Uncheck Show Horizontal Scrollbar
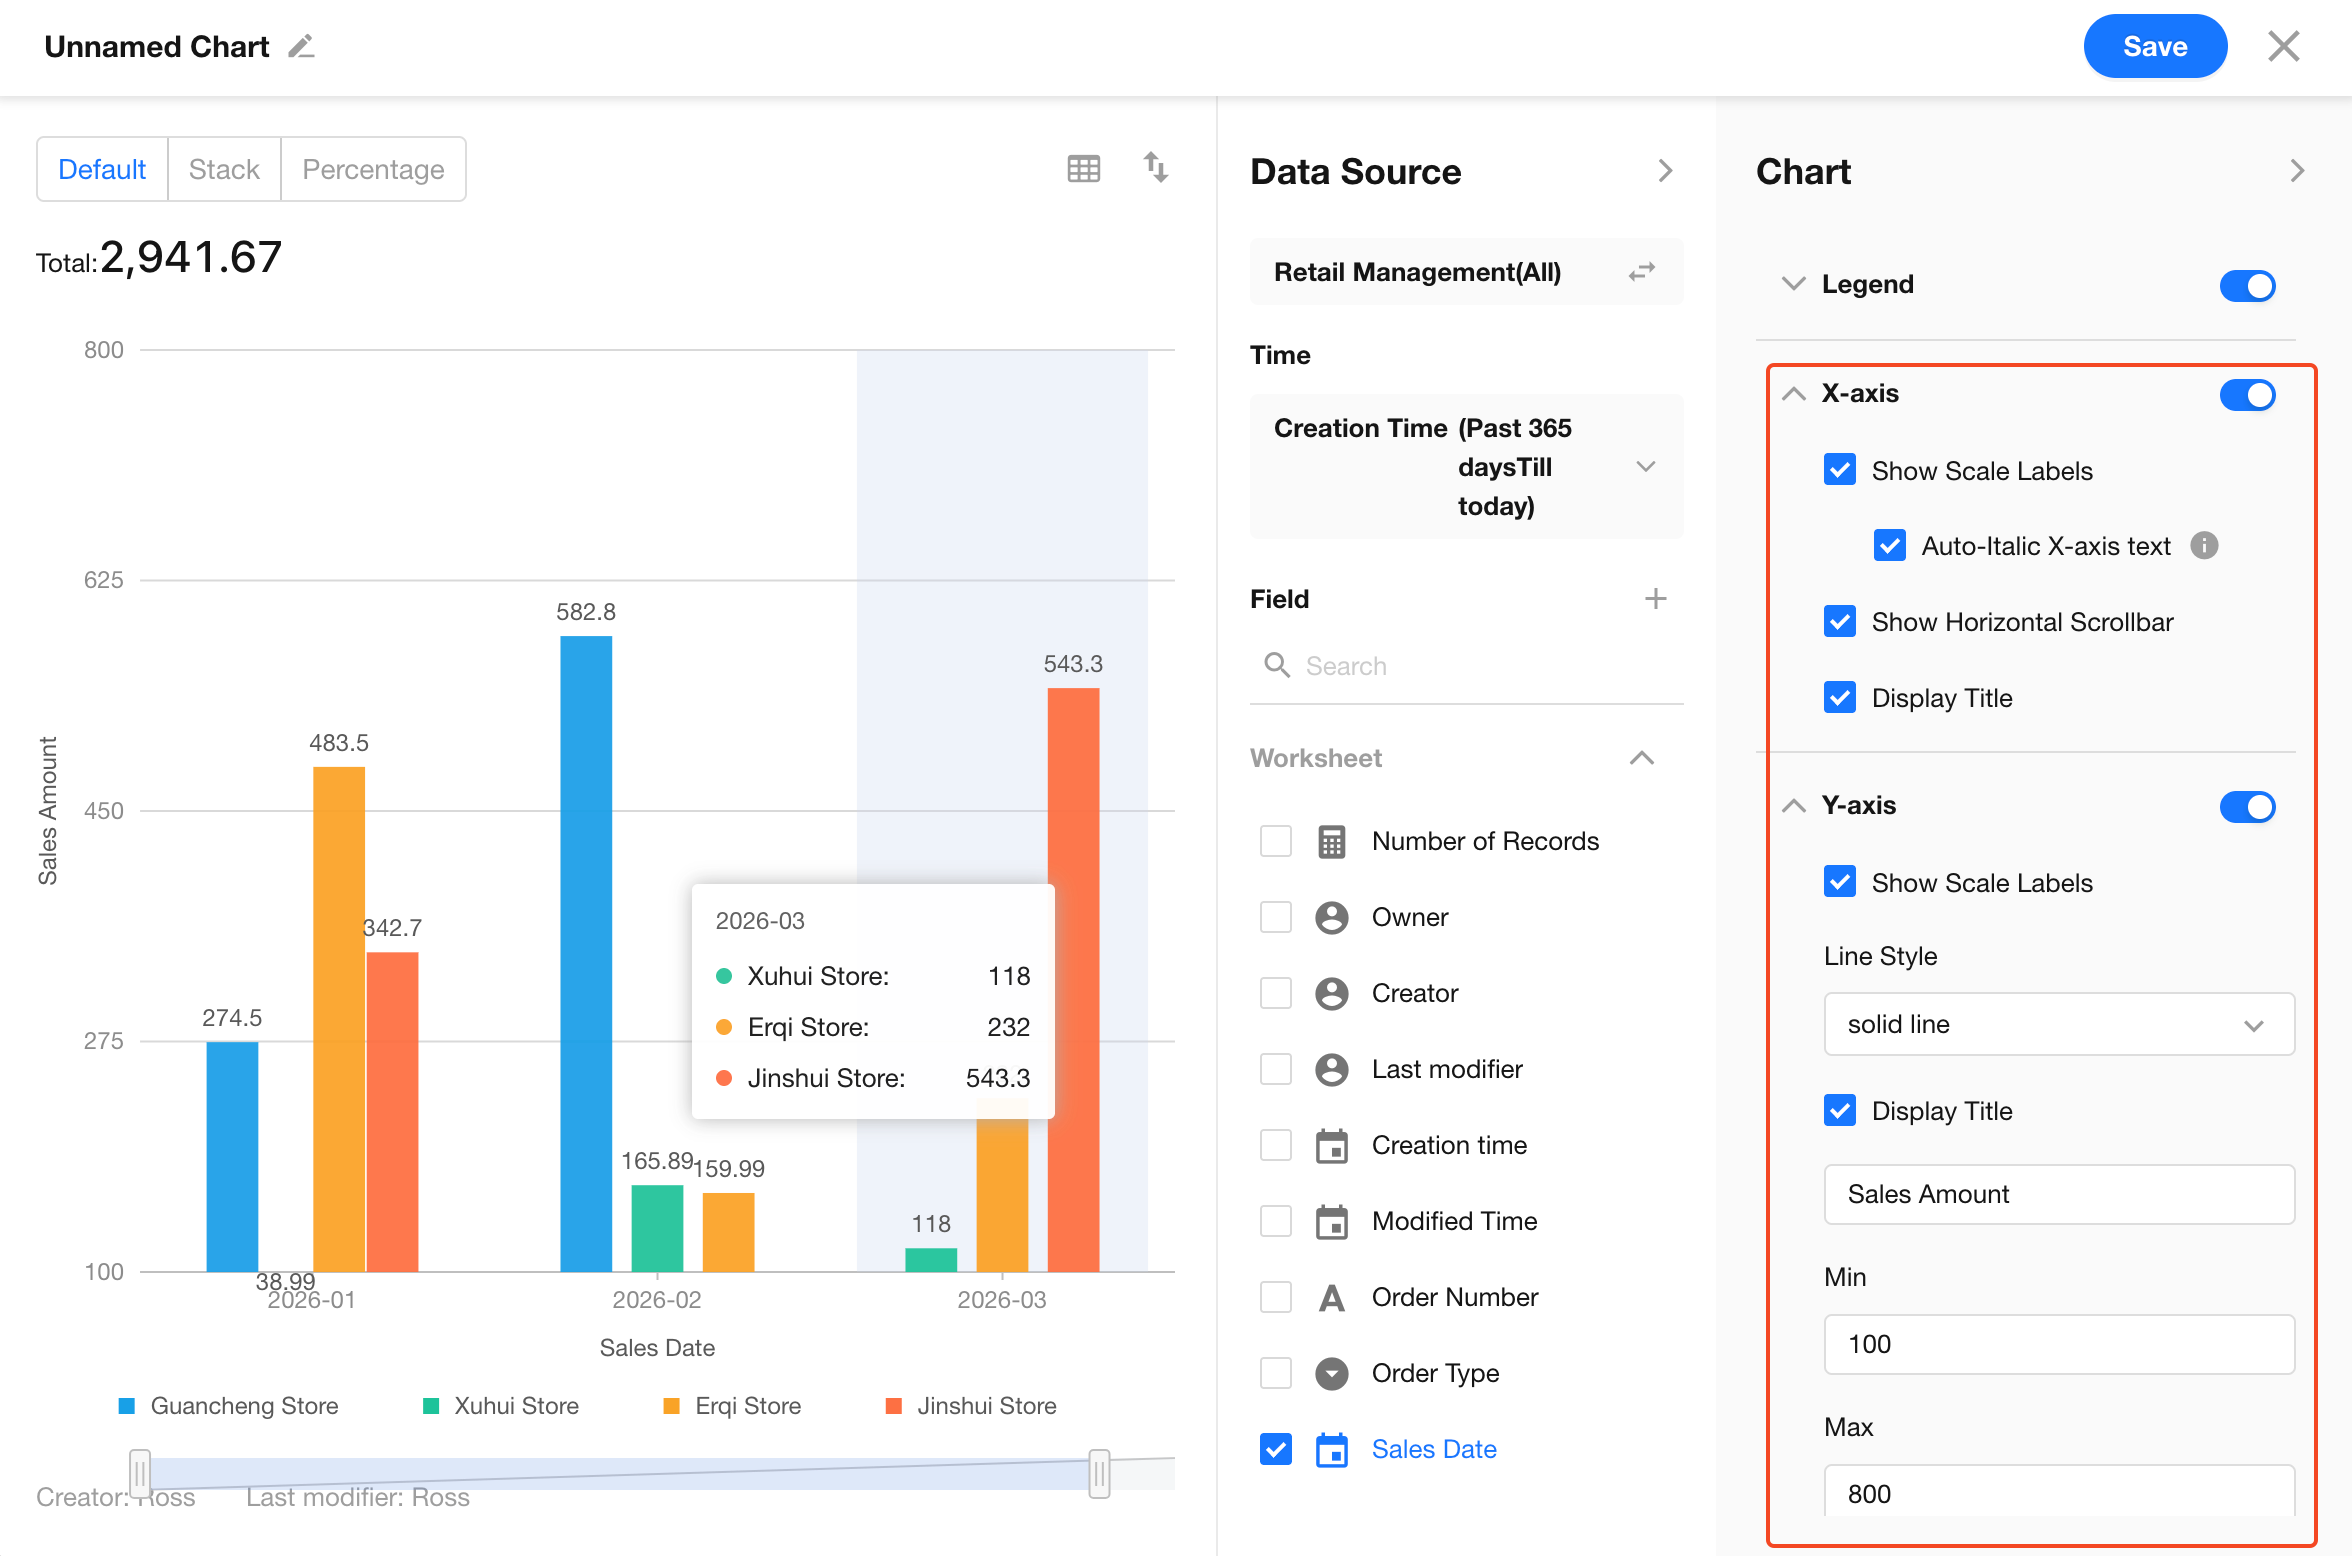Viewport: 2352px width, 1556px height. (1839, 622)
